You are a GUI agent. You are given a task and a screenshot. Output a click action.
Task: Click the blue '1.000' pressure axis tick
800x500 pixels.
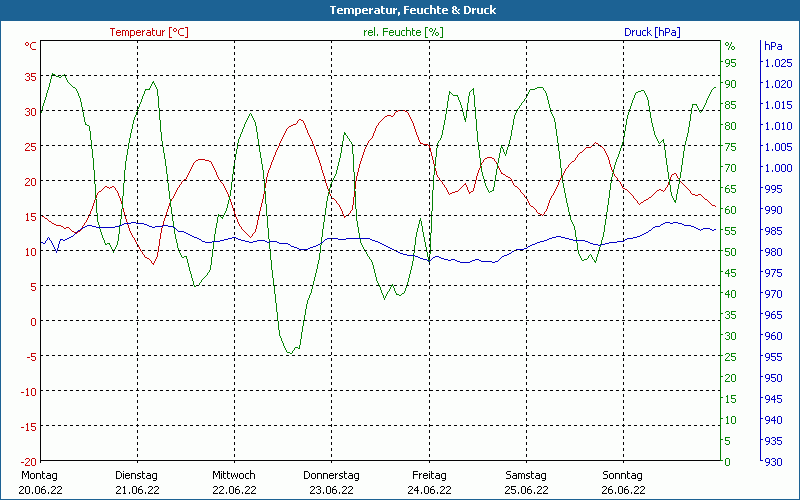778,168
